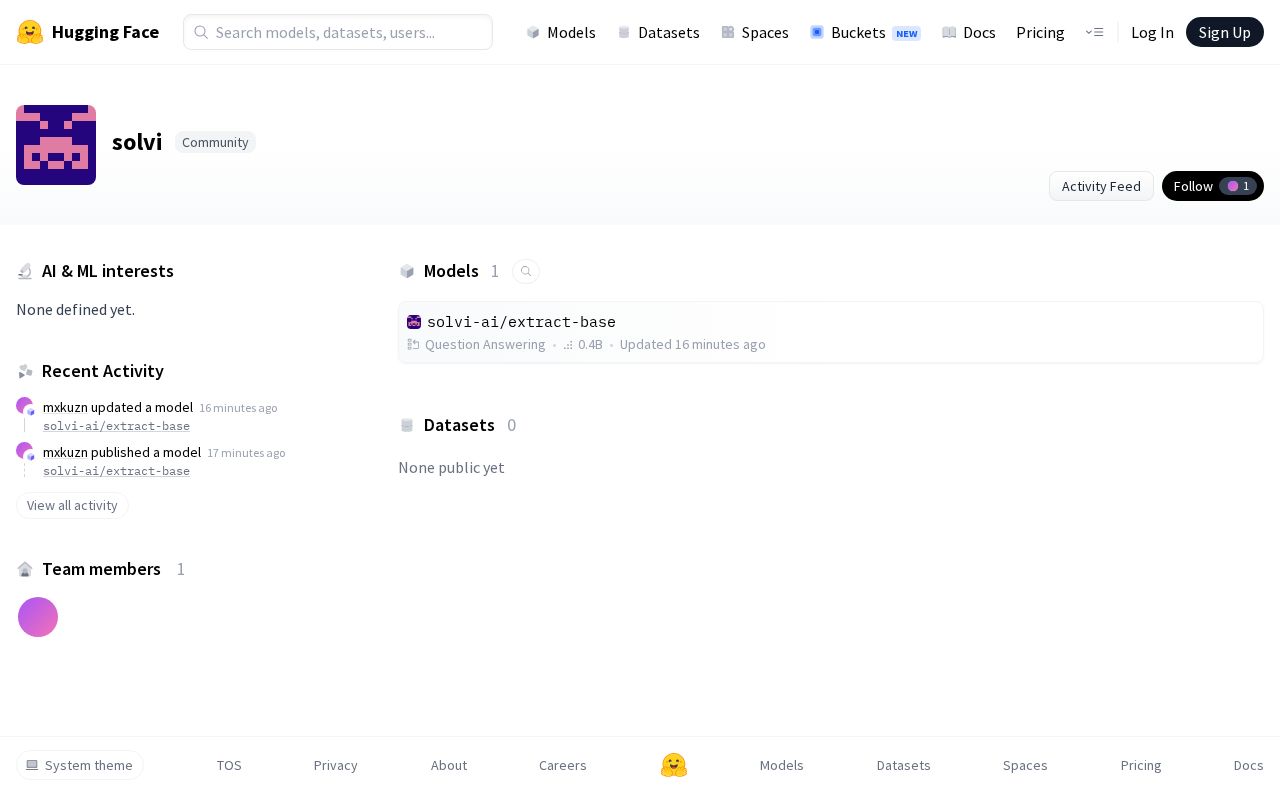
Task: Go to Pricing in the top navigation
Action: pyautogui.click(x=1040, y=32)
